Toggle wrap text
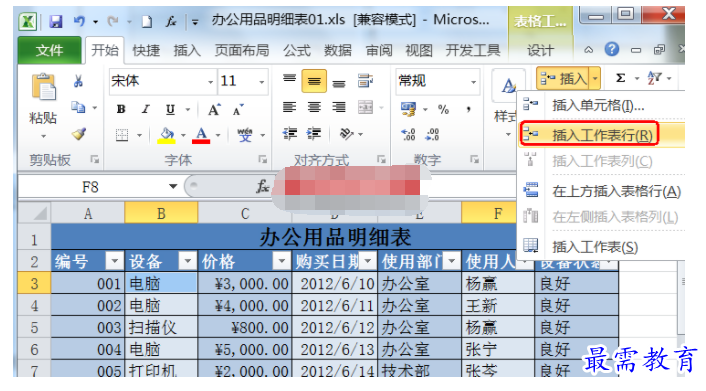The height and width of the screenshot is (391, 706). pos(365,81)
